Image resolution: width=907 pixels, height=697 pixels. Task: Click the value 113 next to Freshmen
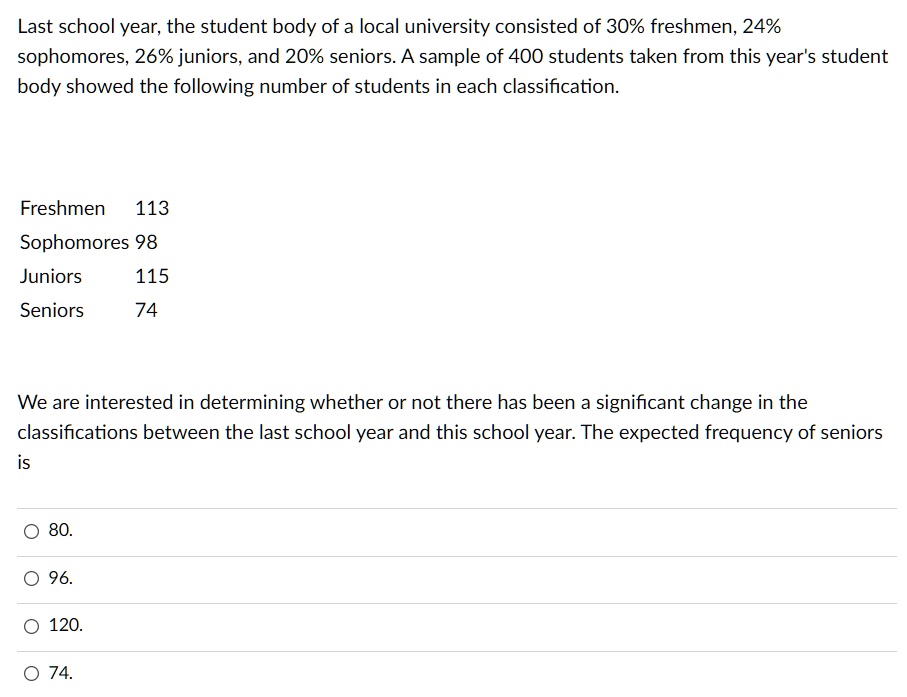point(151,208)
